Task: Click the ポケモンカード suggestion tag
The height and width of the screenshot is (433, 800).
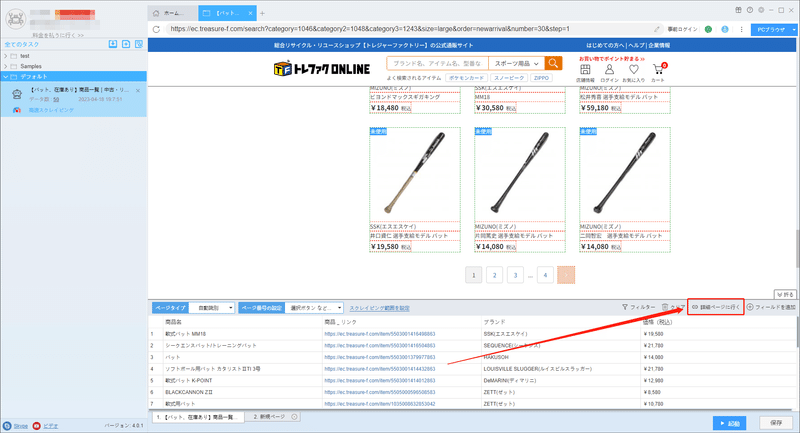Action: point(466,78)
